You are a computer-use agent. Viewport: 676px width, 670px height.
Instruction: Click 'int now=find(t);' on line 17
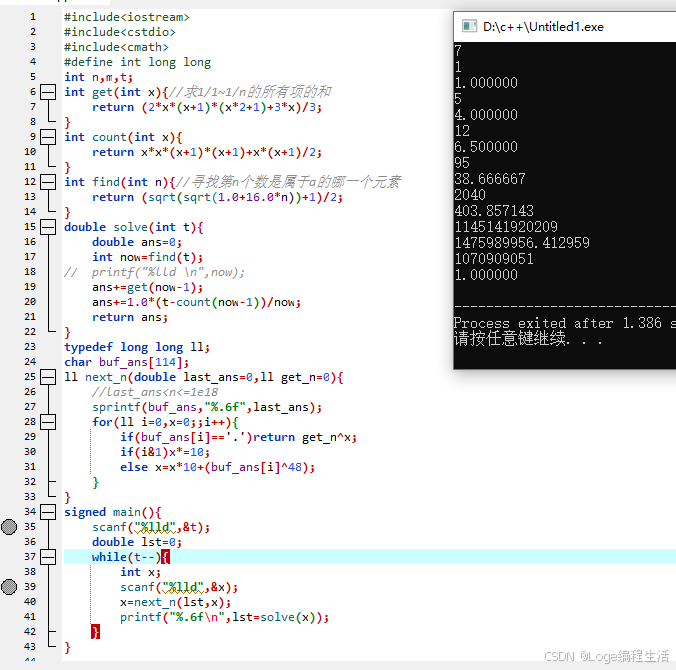pos(147,257)
